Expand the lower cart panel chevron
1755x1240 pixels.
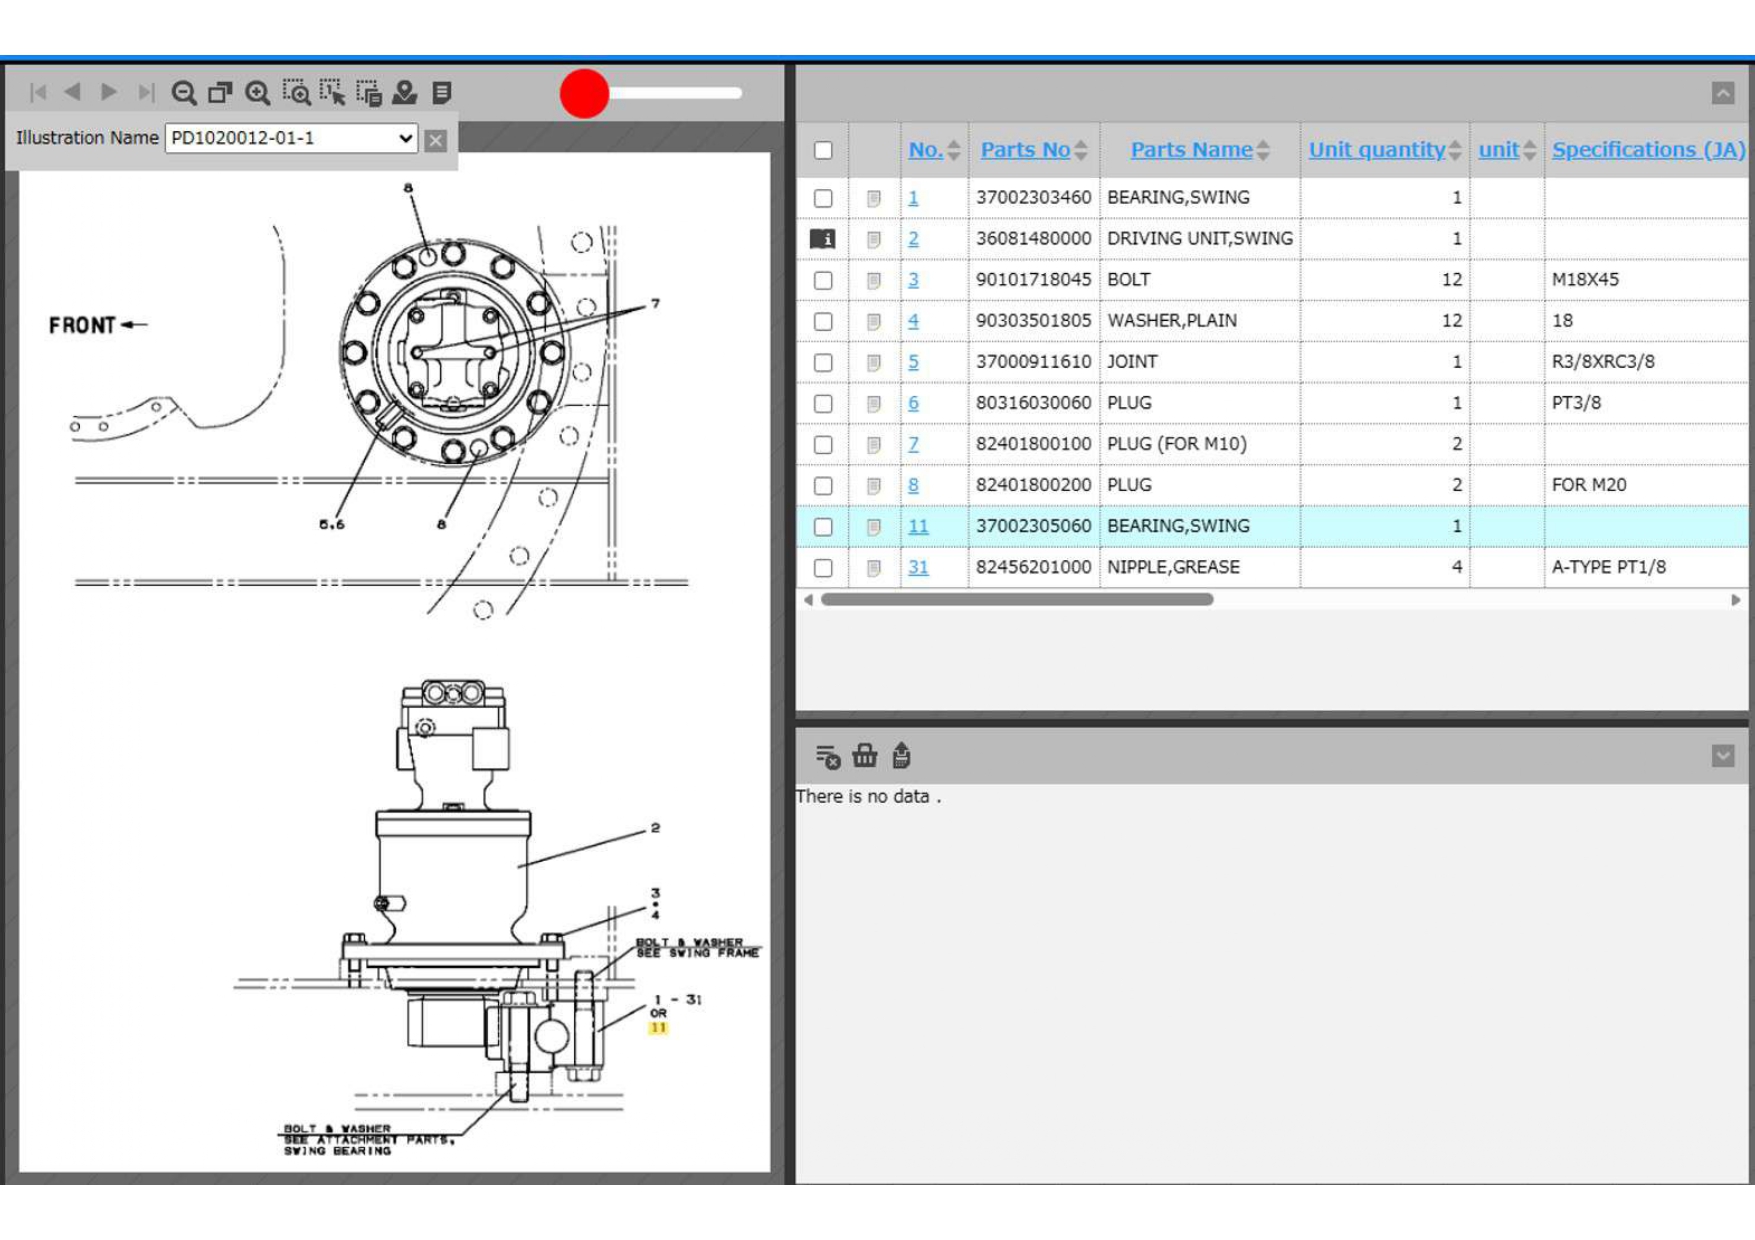pyautogui.click(x=1722, y=756)
